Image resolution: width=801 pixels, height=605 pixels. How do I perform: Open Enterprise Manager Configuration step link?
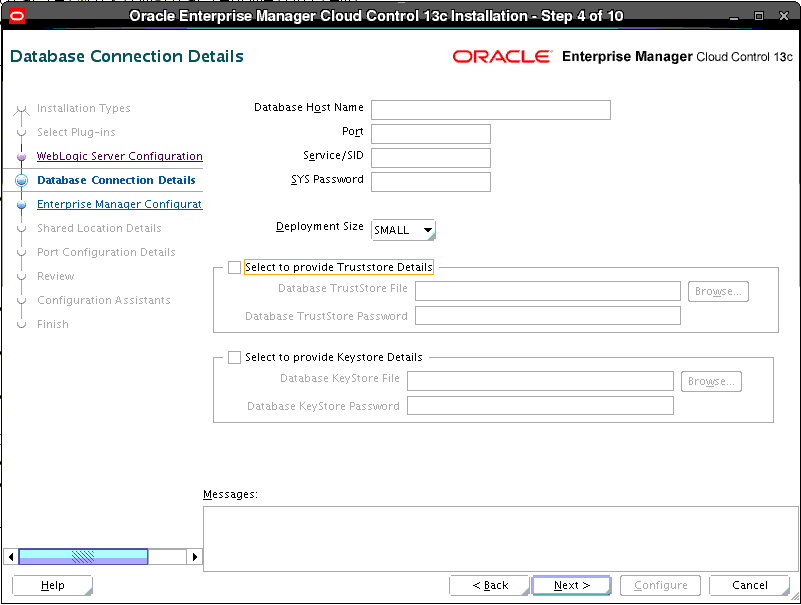click(120, 204)
